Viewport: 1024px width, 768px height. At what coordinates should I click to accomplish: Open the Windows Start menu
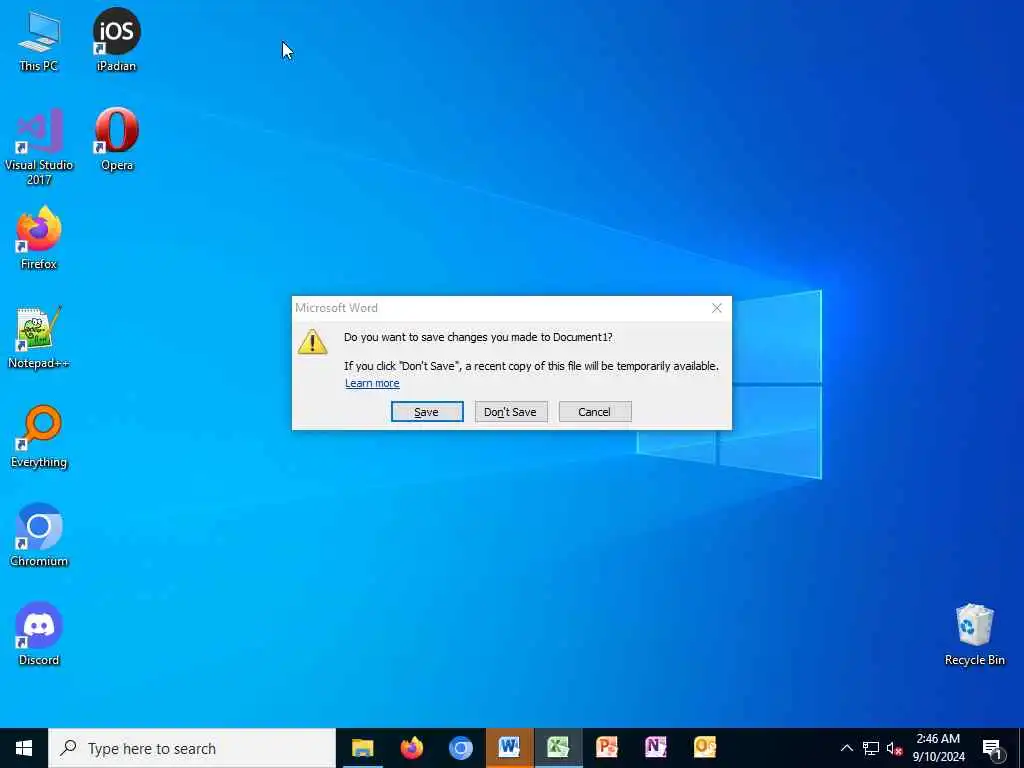(x=24, y=748)
